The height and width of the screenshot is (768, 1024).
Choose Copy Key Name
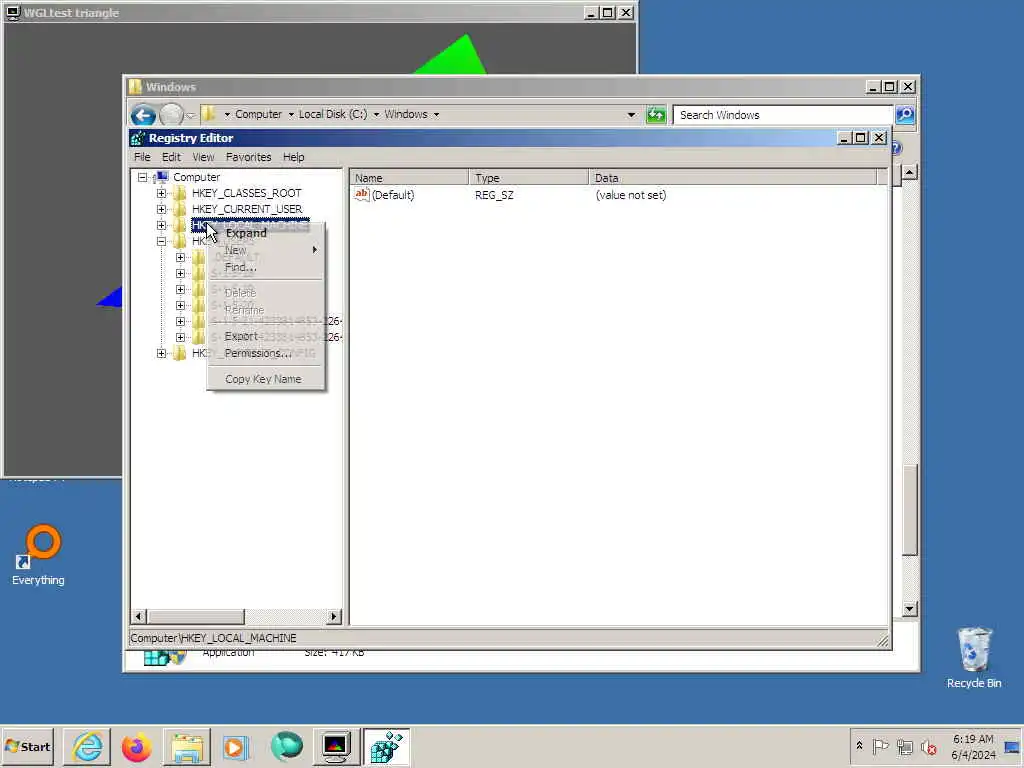265,379
